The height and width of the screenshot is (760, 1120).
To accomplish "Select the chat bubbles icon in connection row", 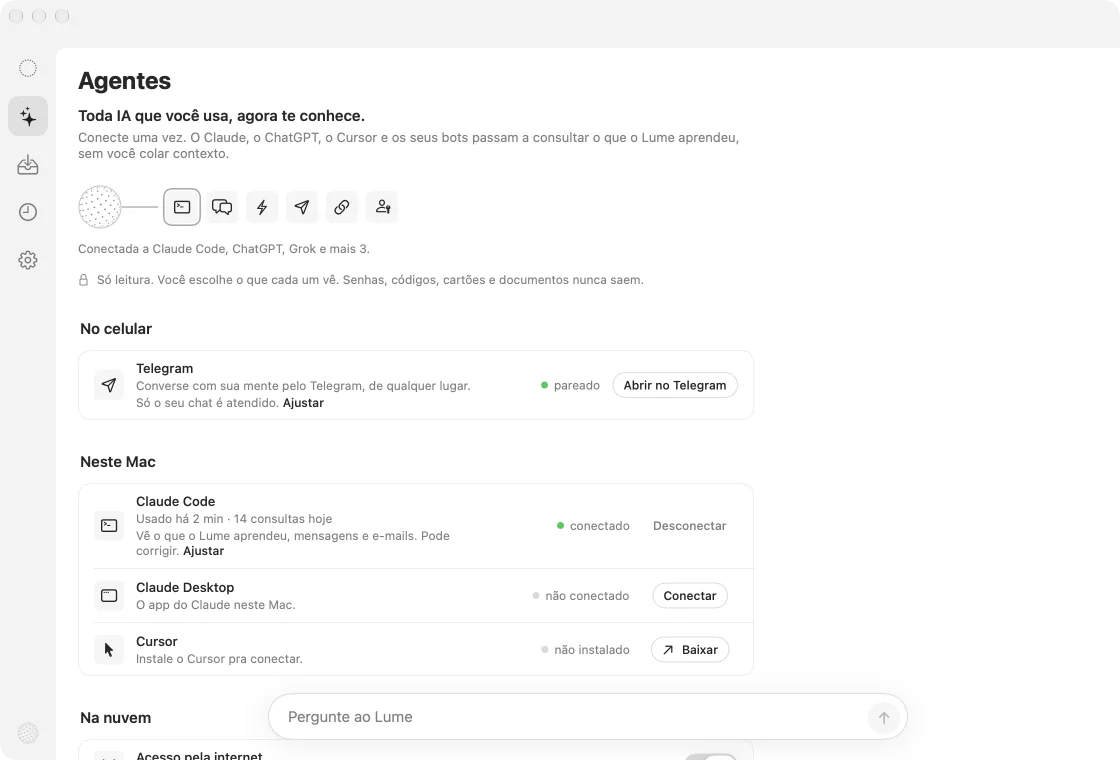I will [222, 207].
